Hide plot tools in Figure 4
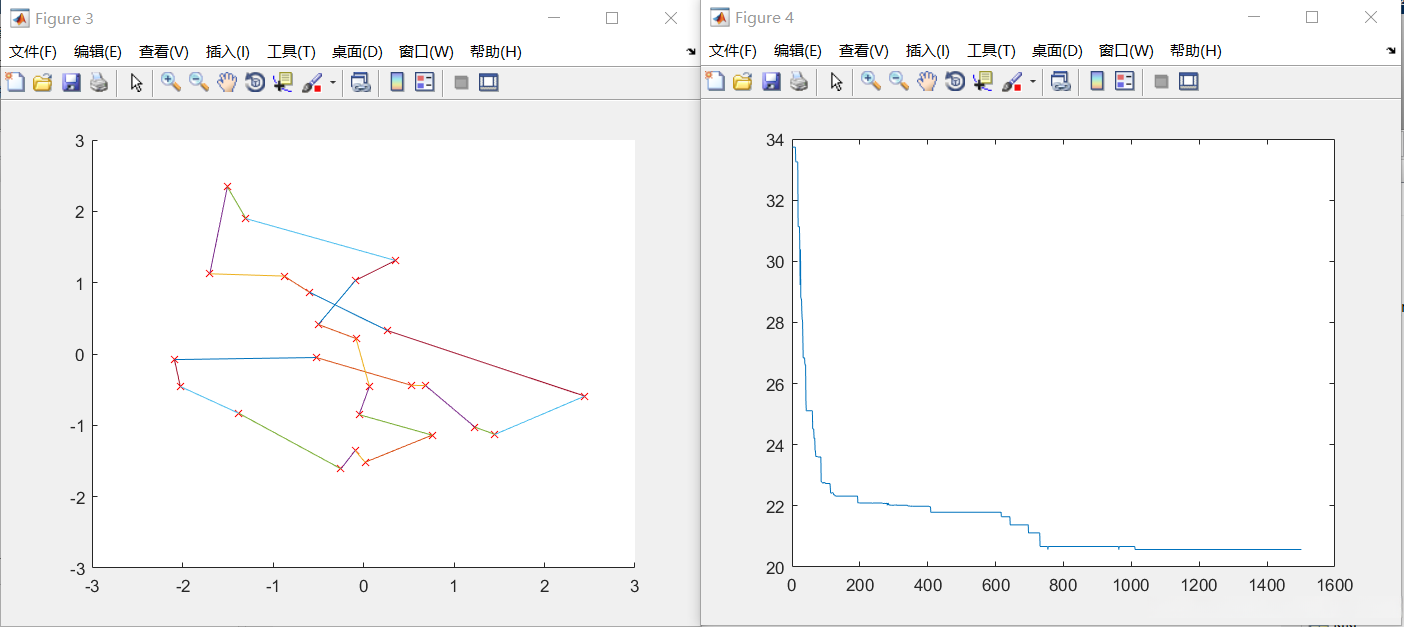Viewport: 1404px width, 627px height. 1161,83
